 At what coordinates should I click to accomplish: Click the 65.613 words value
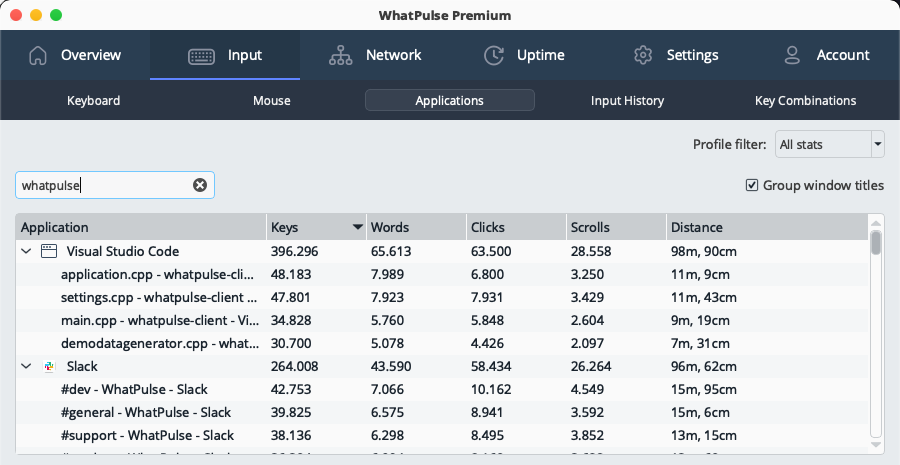pos(391,251)
